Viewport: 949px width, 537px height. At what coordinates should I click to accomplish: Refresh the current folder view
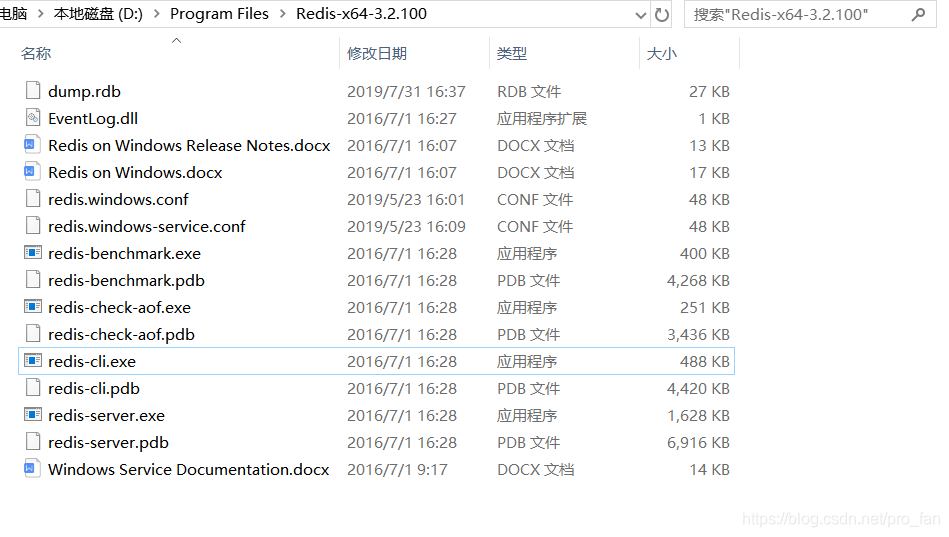[662, 15]
